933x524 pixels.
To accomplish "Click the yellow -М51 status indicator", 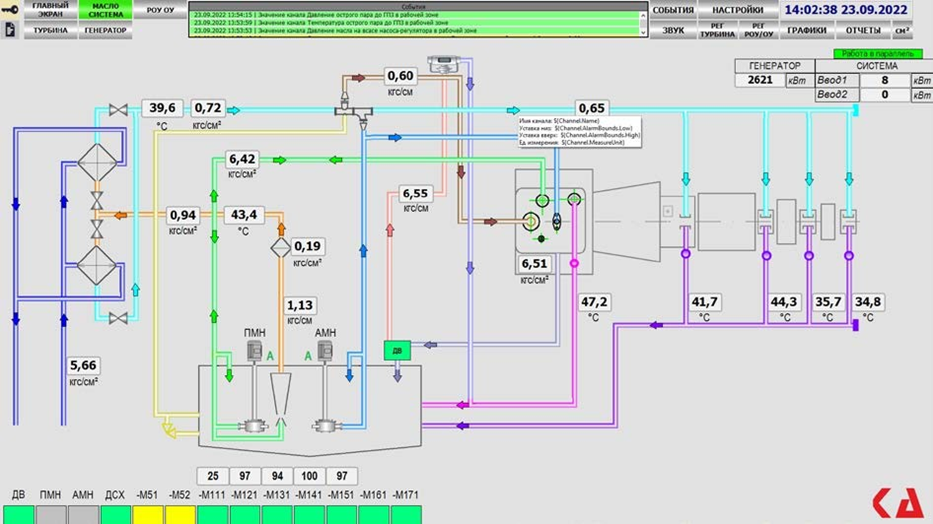I will tap(148, 514).
